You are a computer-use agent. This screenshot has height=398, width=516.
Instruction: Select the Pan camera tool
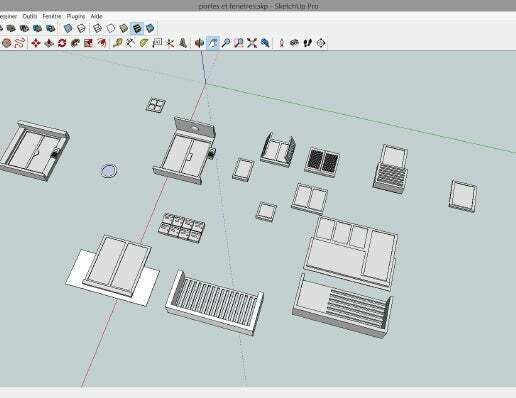[x=213, y=43]
